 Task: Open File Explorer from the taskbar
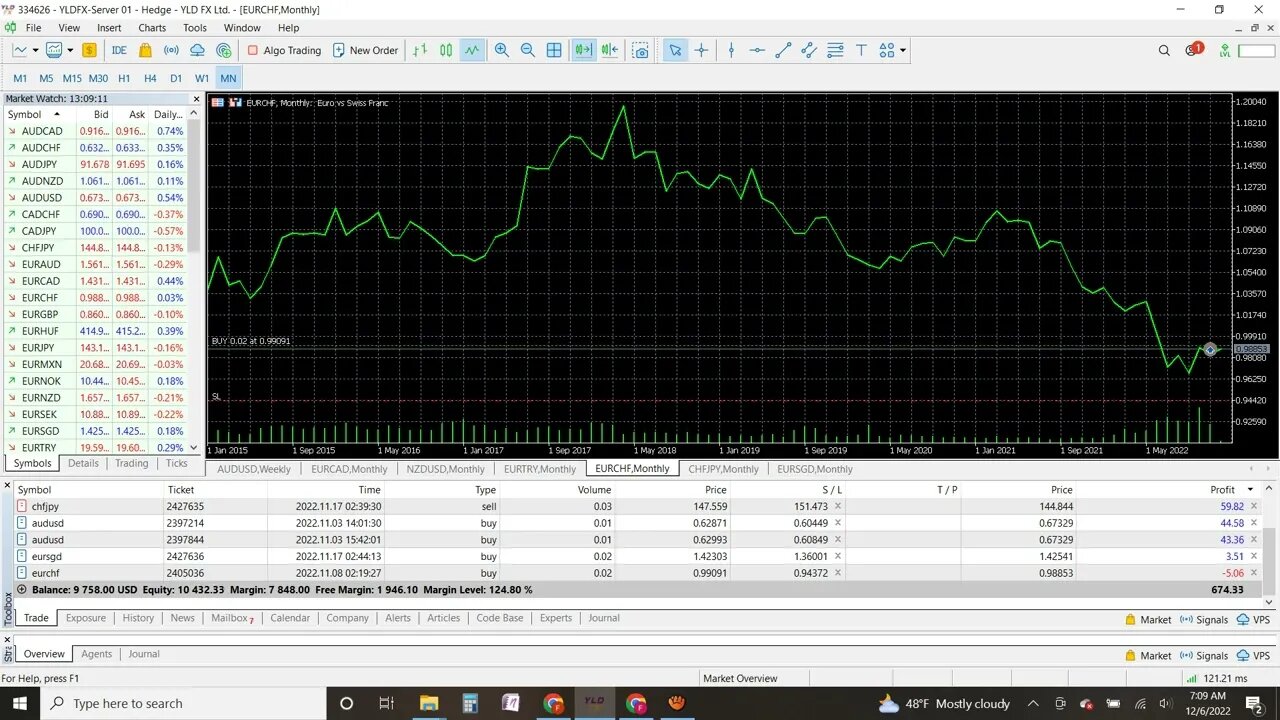pyautogui.click(x=429, y=703)
